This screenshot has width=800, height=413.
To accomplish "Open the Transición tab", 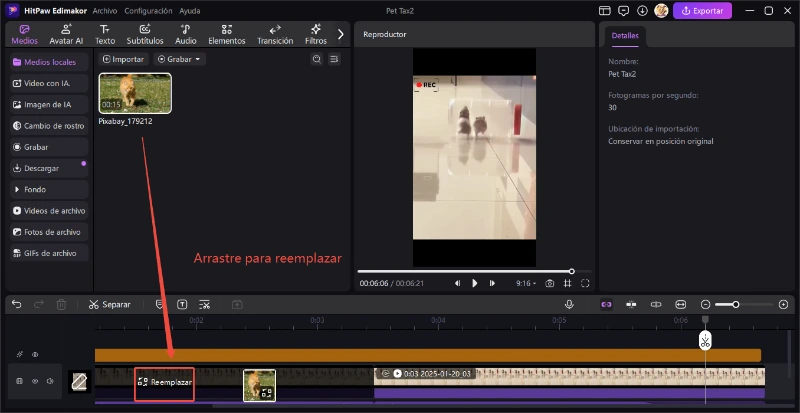I will point(275,35).
